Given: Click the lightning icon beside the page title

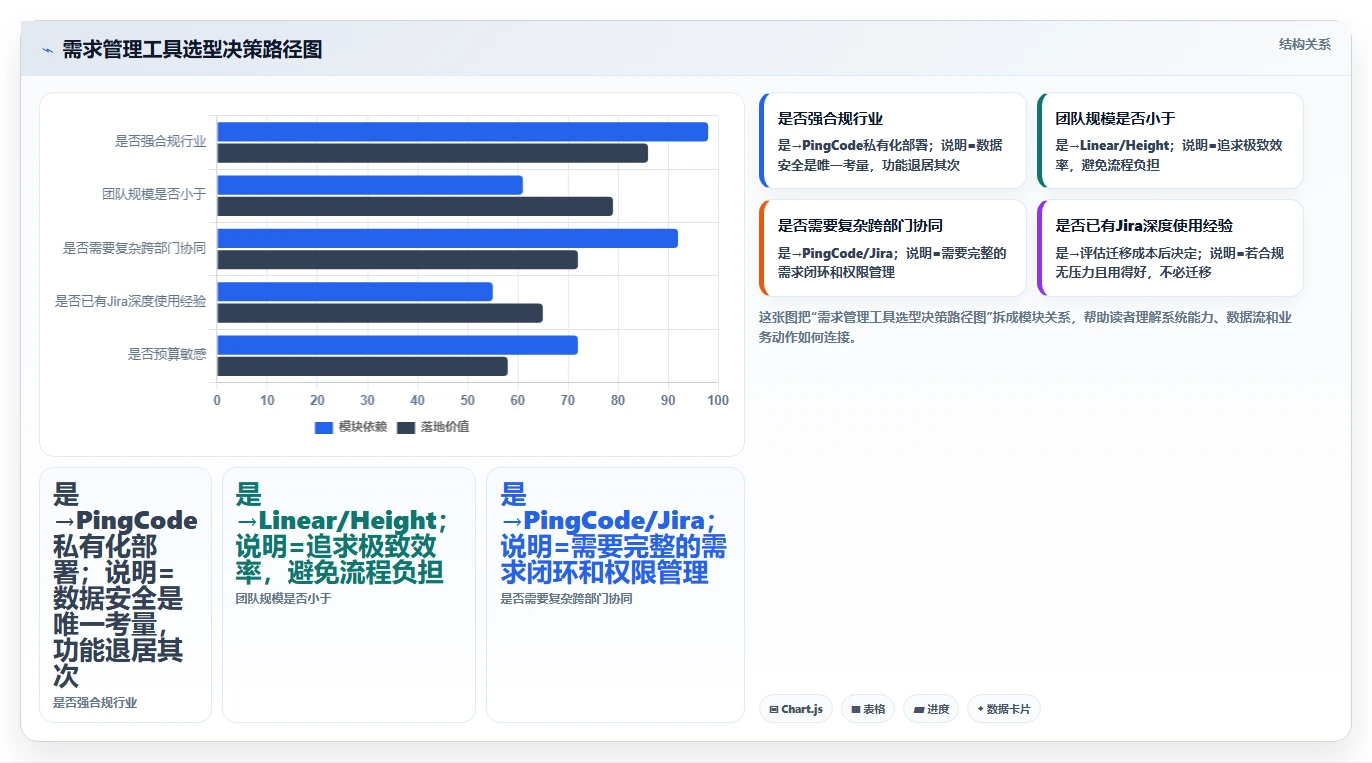Looking at the screenshot, I should pyautogui.click(x=47, y=50).
